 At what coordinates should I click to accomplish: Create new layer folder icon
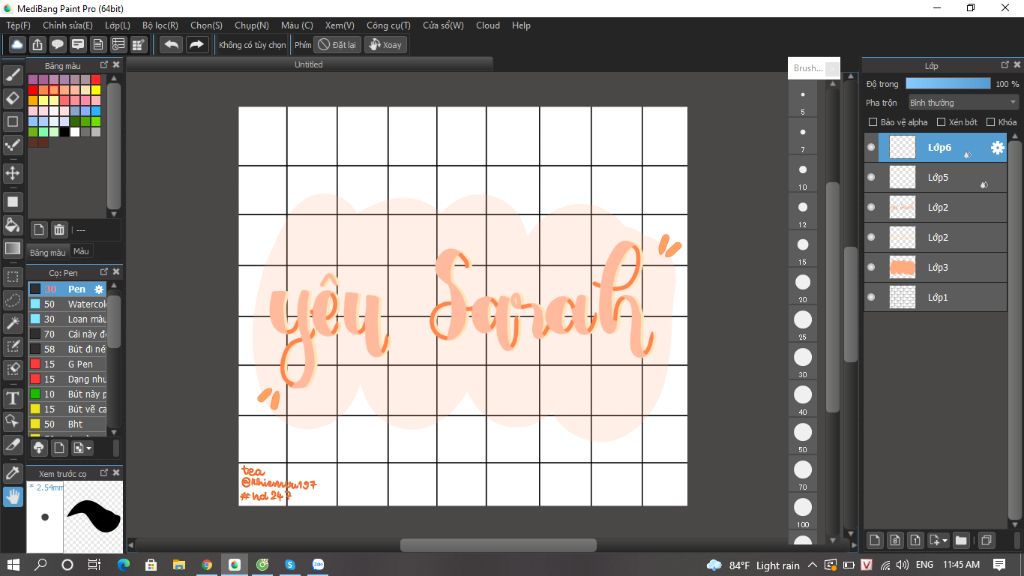tap(961, 540)
